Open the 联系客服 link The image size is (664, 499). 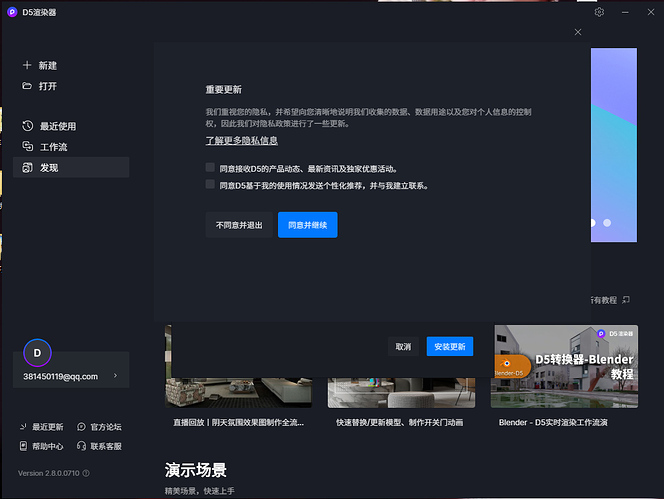(x=106, y=446)
